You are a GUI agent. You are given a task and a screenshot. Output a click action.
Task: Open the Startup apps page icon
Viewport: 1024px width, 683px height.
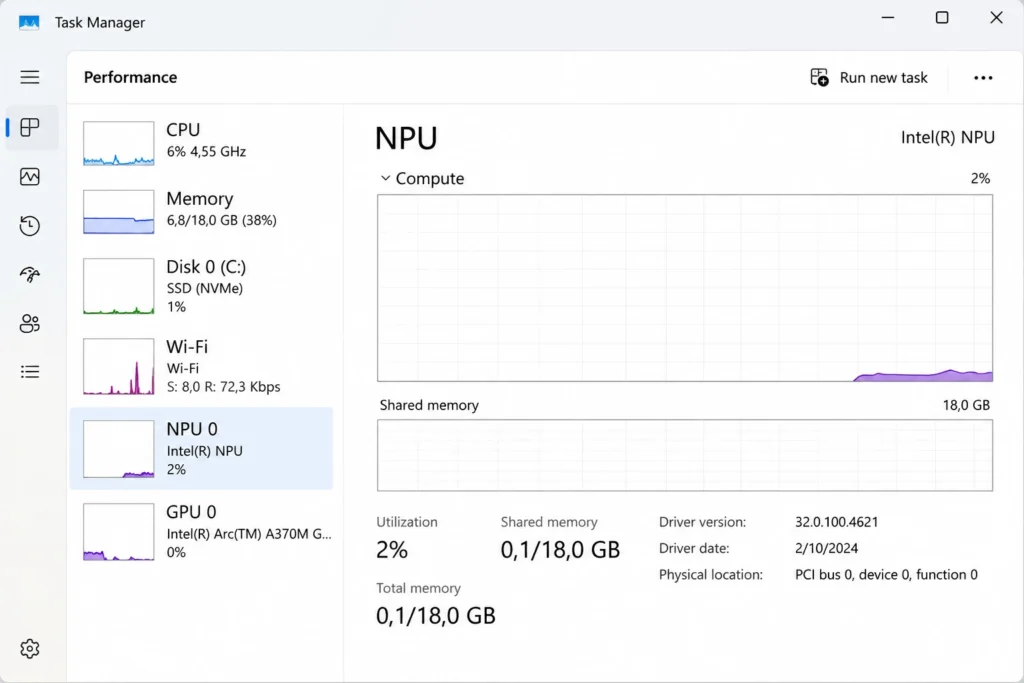[x=29, y=274]
